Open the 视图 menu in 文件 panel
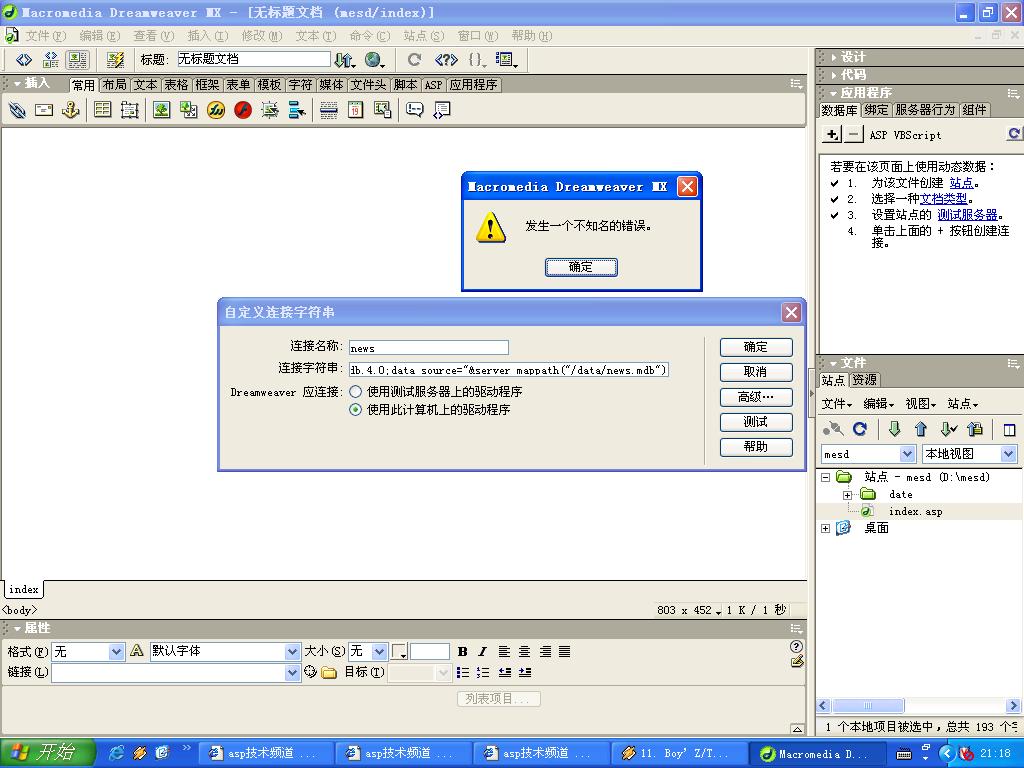Image resolution: width=1024 pixels, height=768 pixels. [x=921, y=404]
